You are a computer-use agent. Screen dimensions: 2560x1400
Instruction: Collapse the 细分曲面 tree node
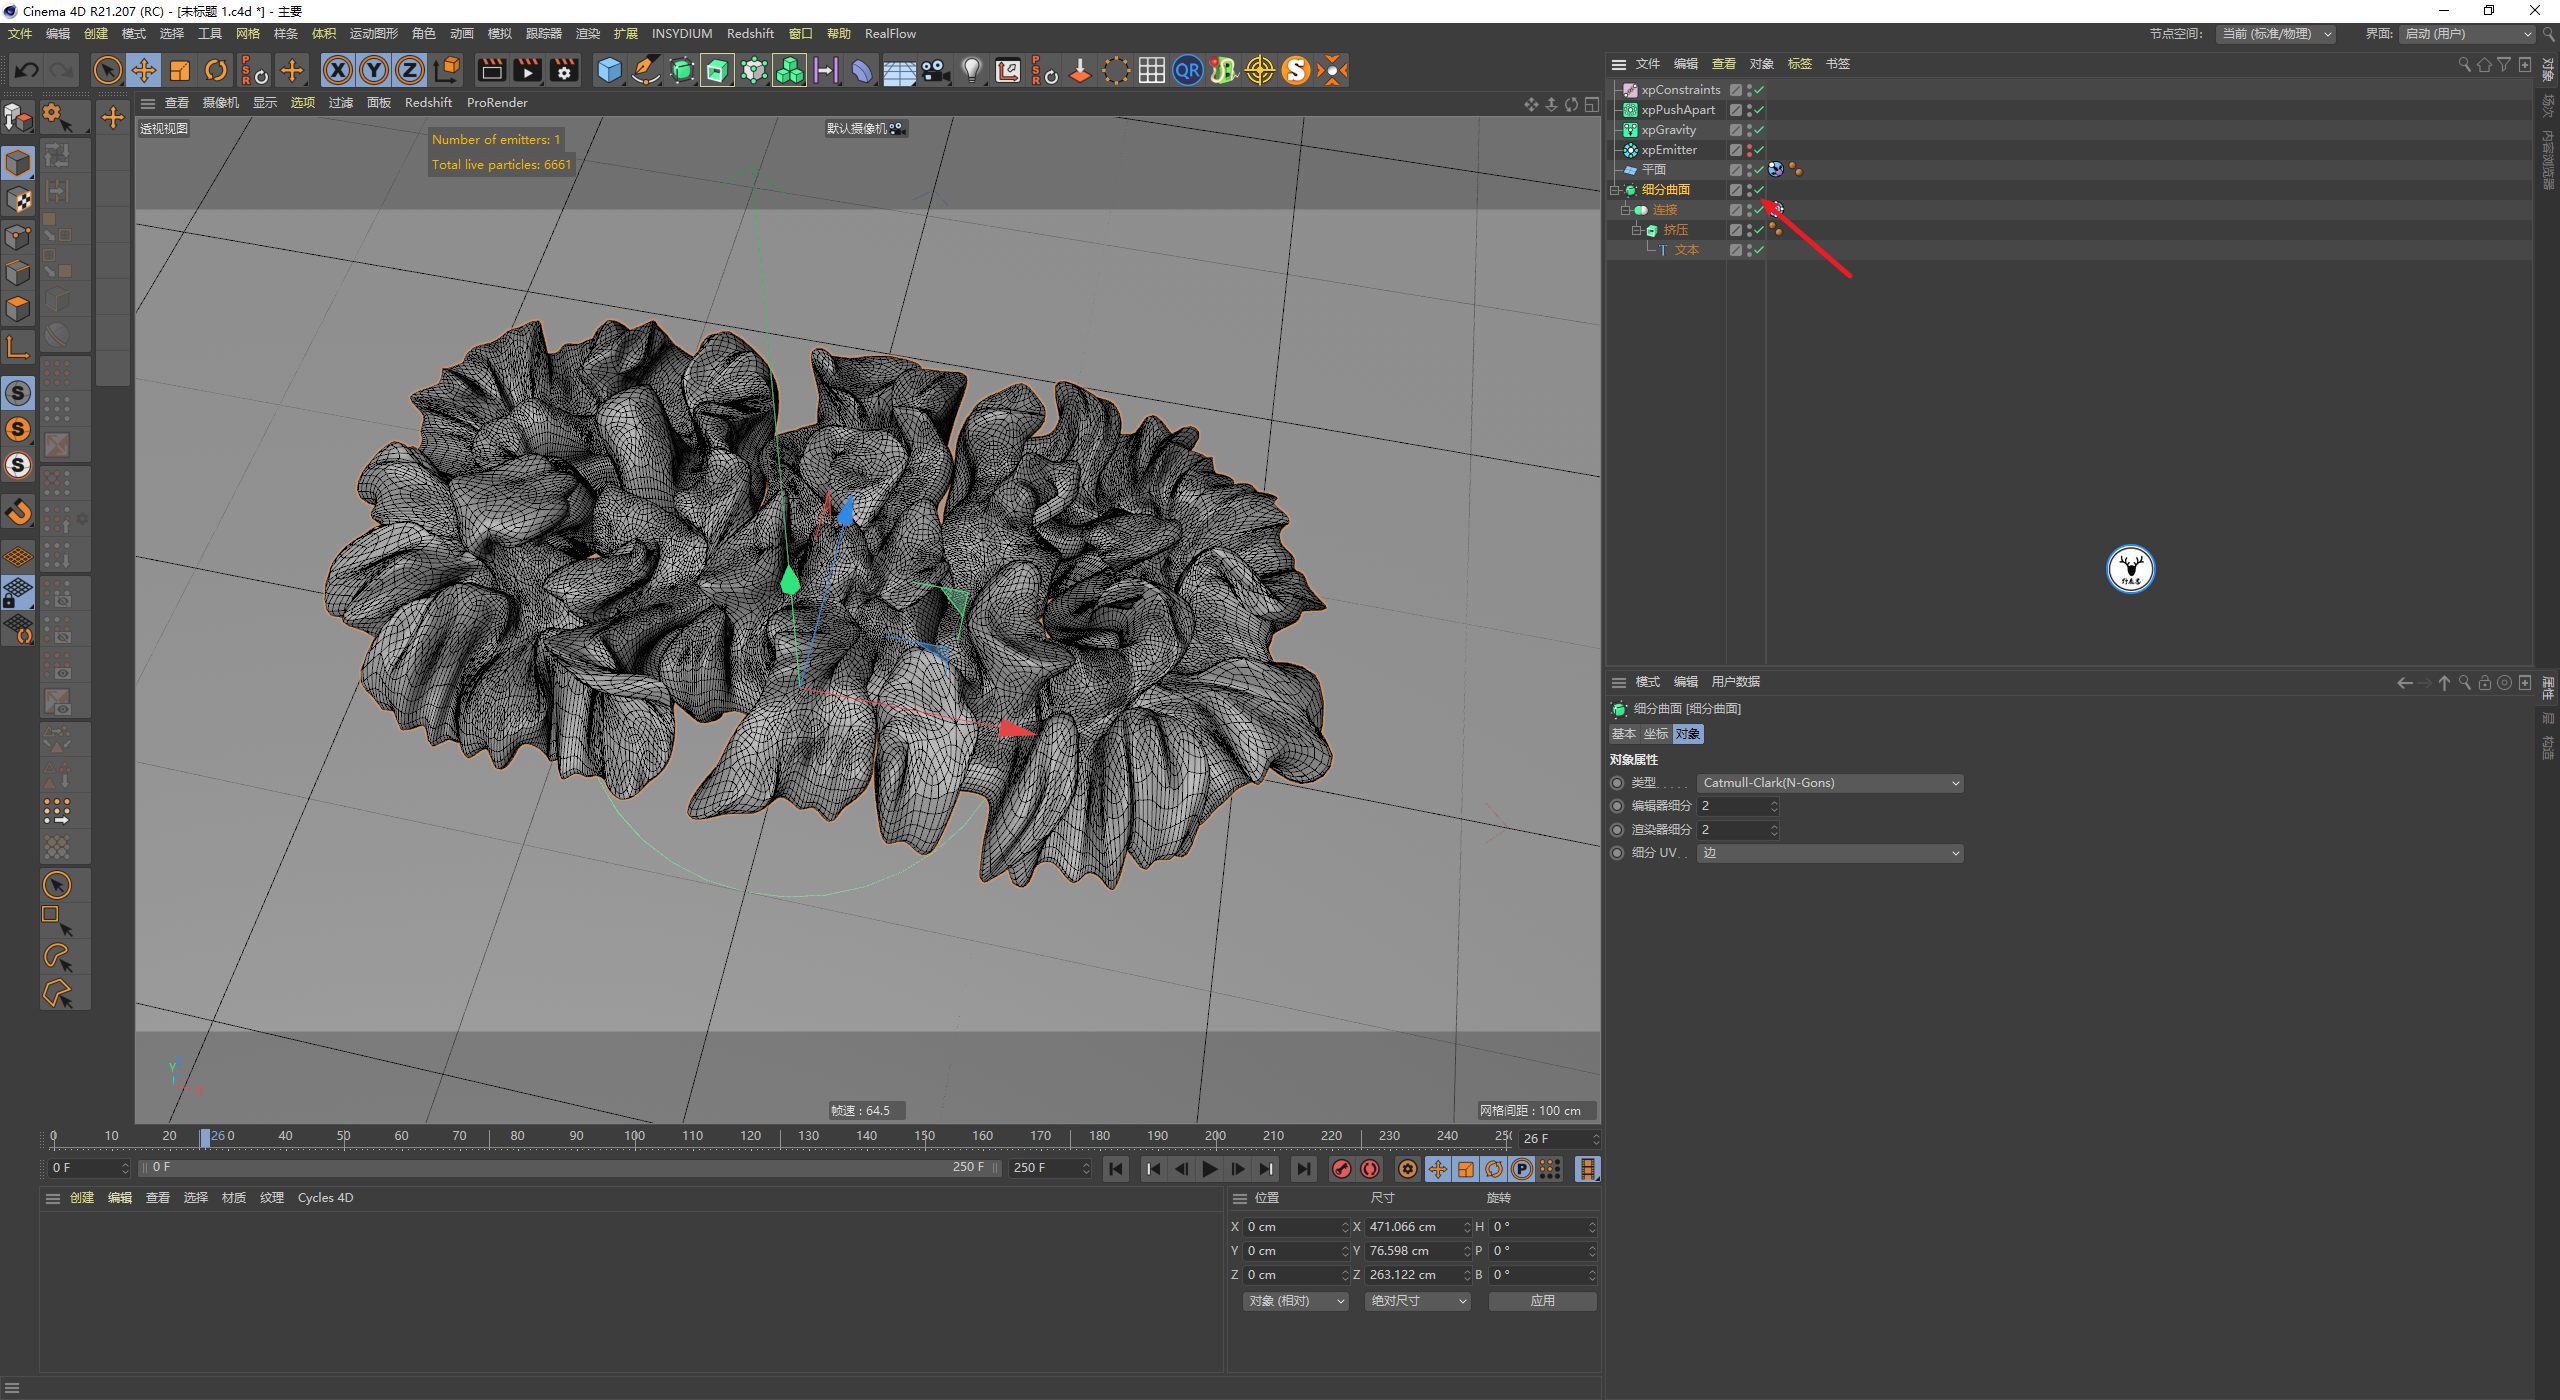point(1614,190)
